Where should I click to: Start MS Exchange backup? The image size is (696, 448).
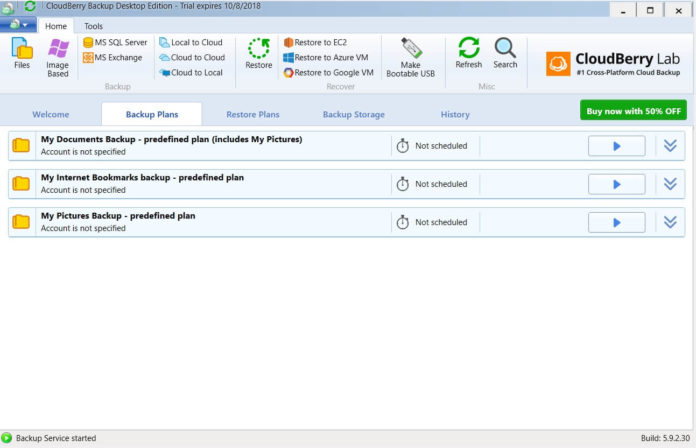point(113,57)
